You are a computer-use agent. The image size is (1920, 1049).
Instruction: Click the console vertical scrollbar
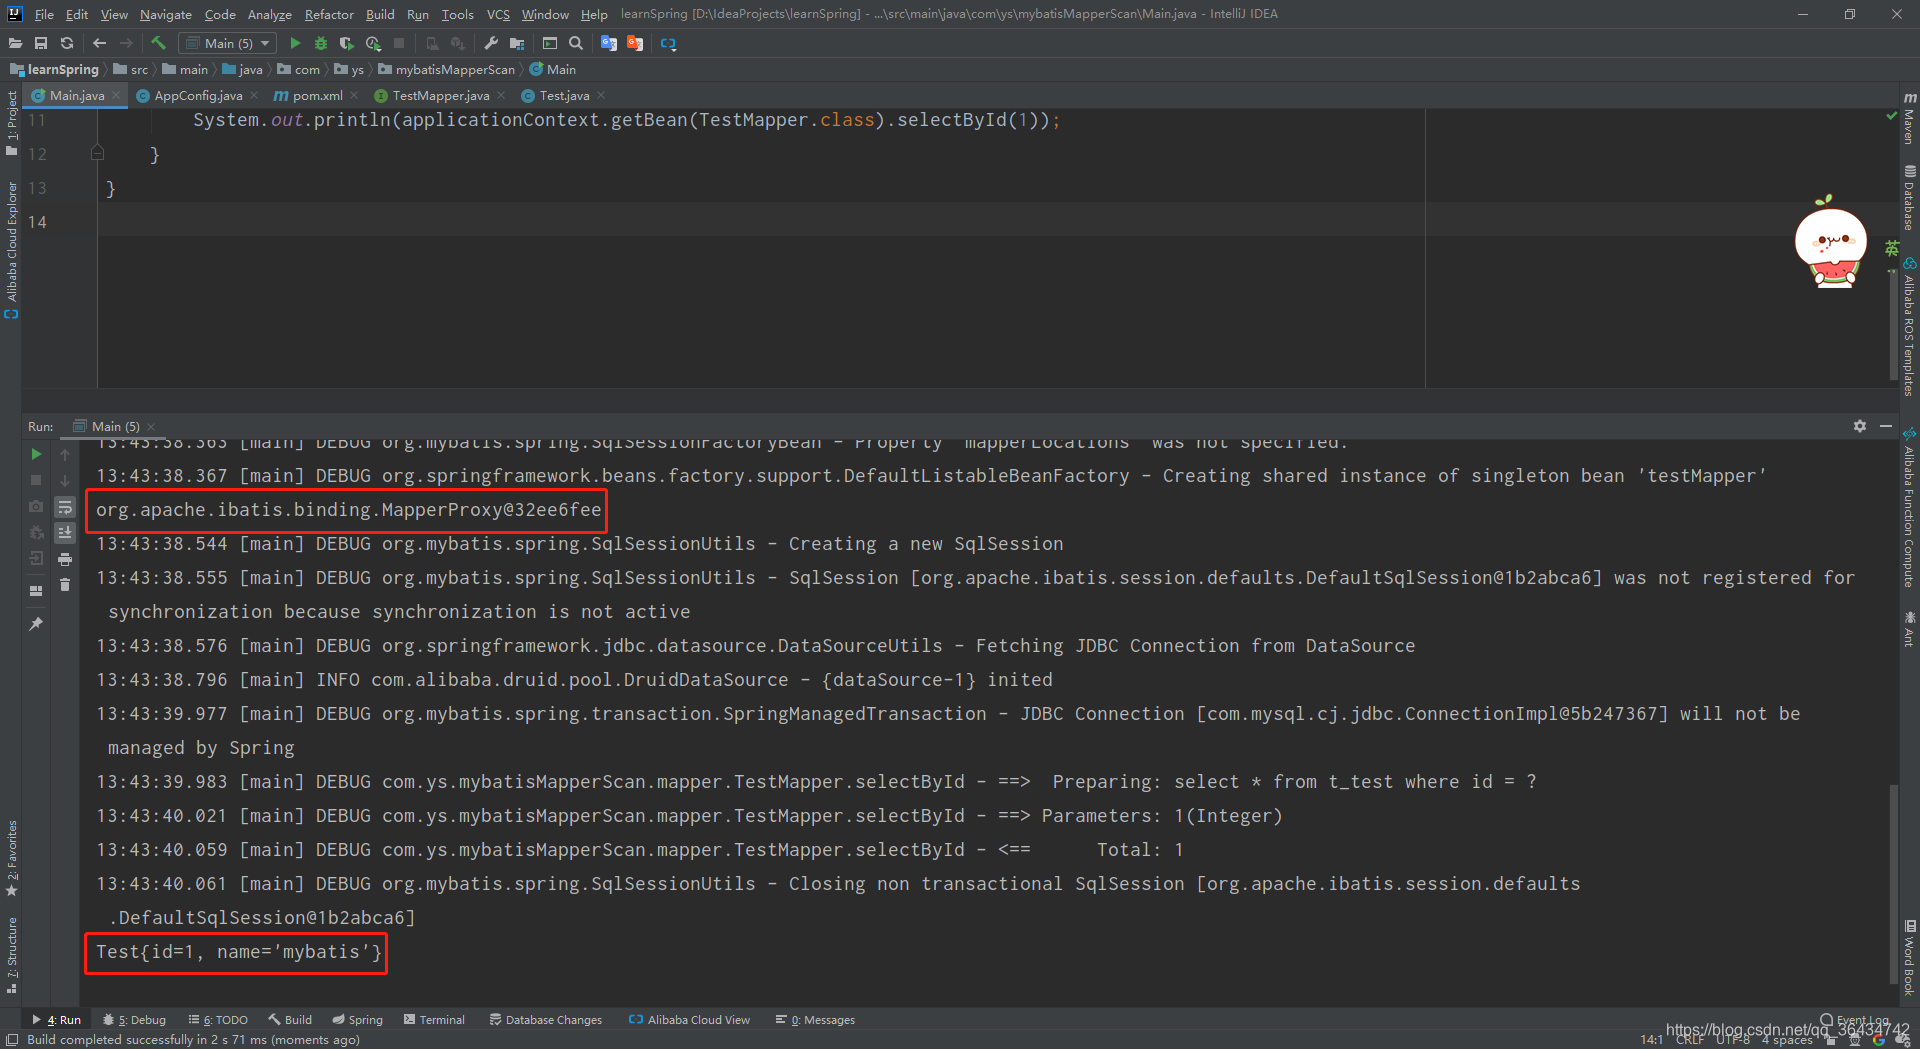(x=1893, y=884)
